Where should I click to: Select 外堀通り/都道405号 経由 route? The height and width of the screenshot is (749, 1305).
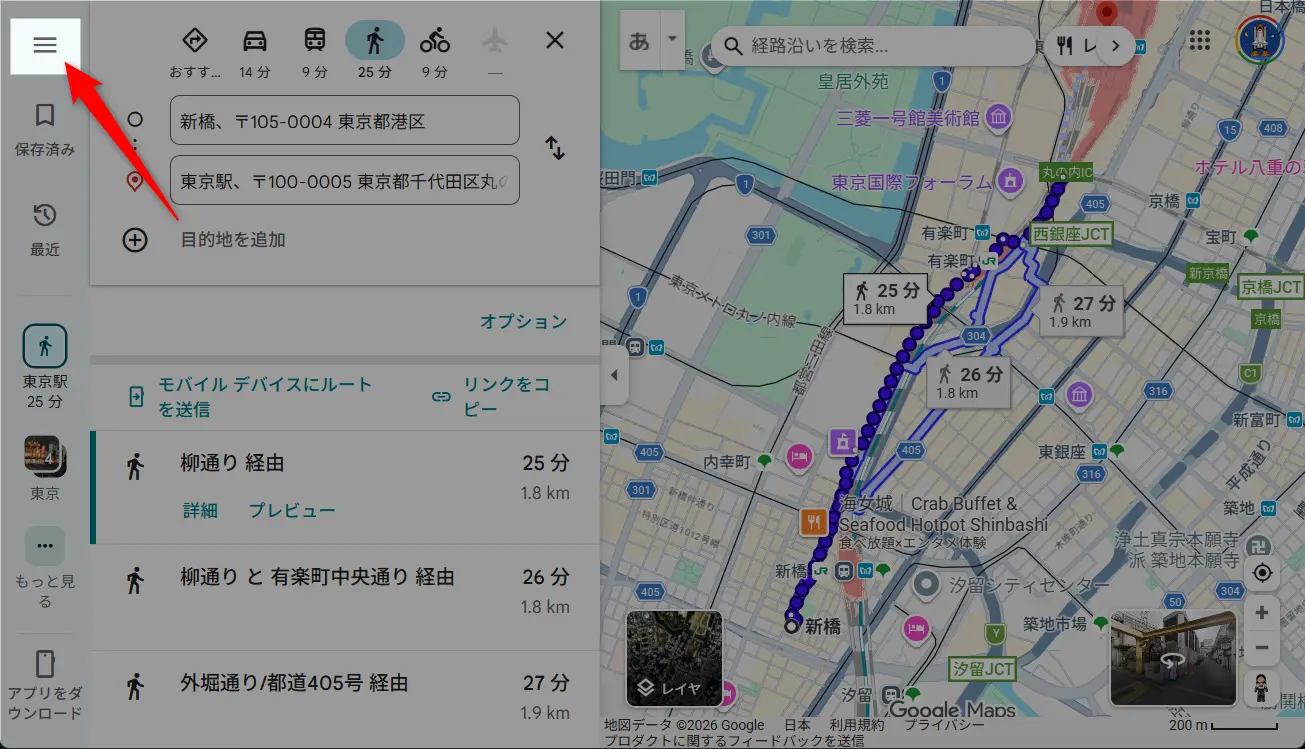click(x=345, y=697)
